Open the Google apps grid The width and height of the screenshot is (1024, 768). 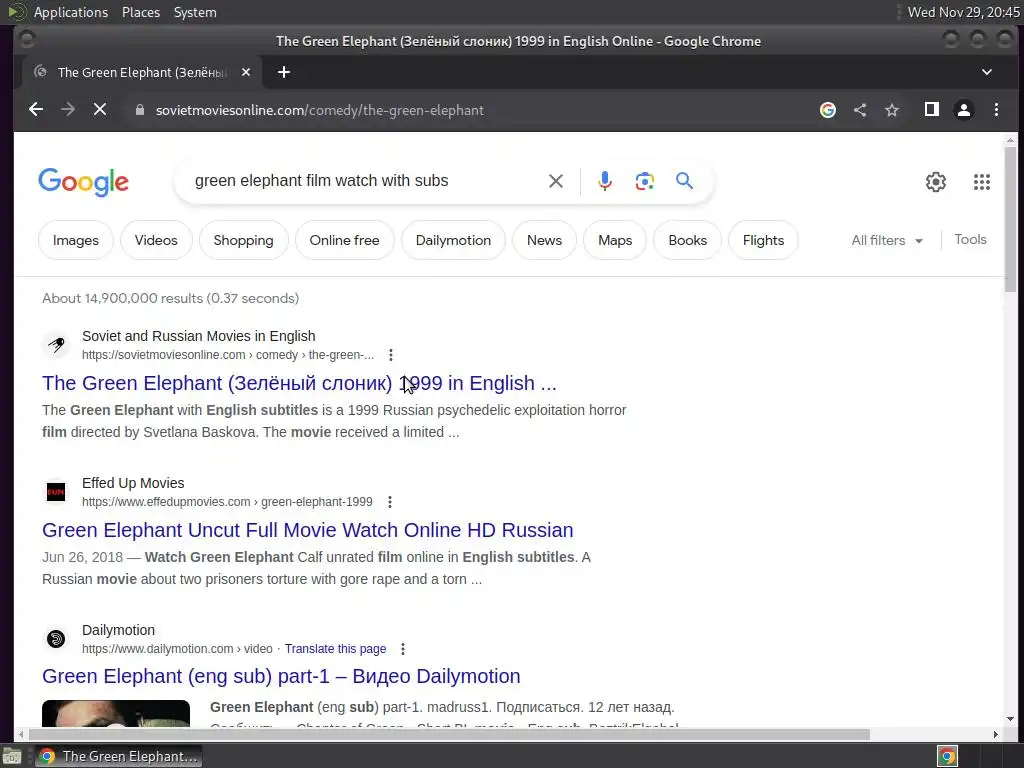pyautogui.click(x=982, y=182)
